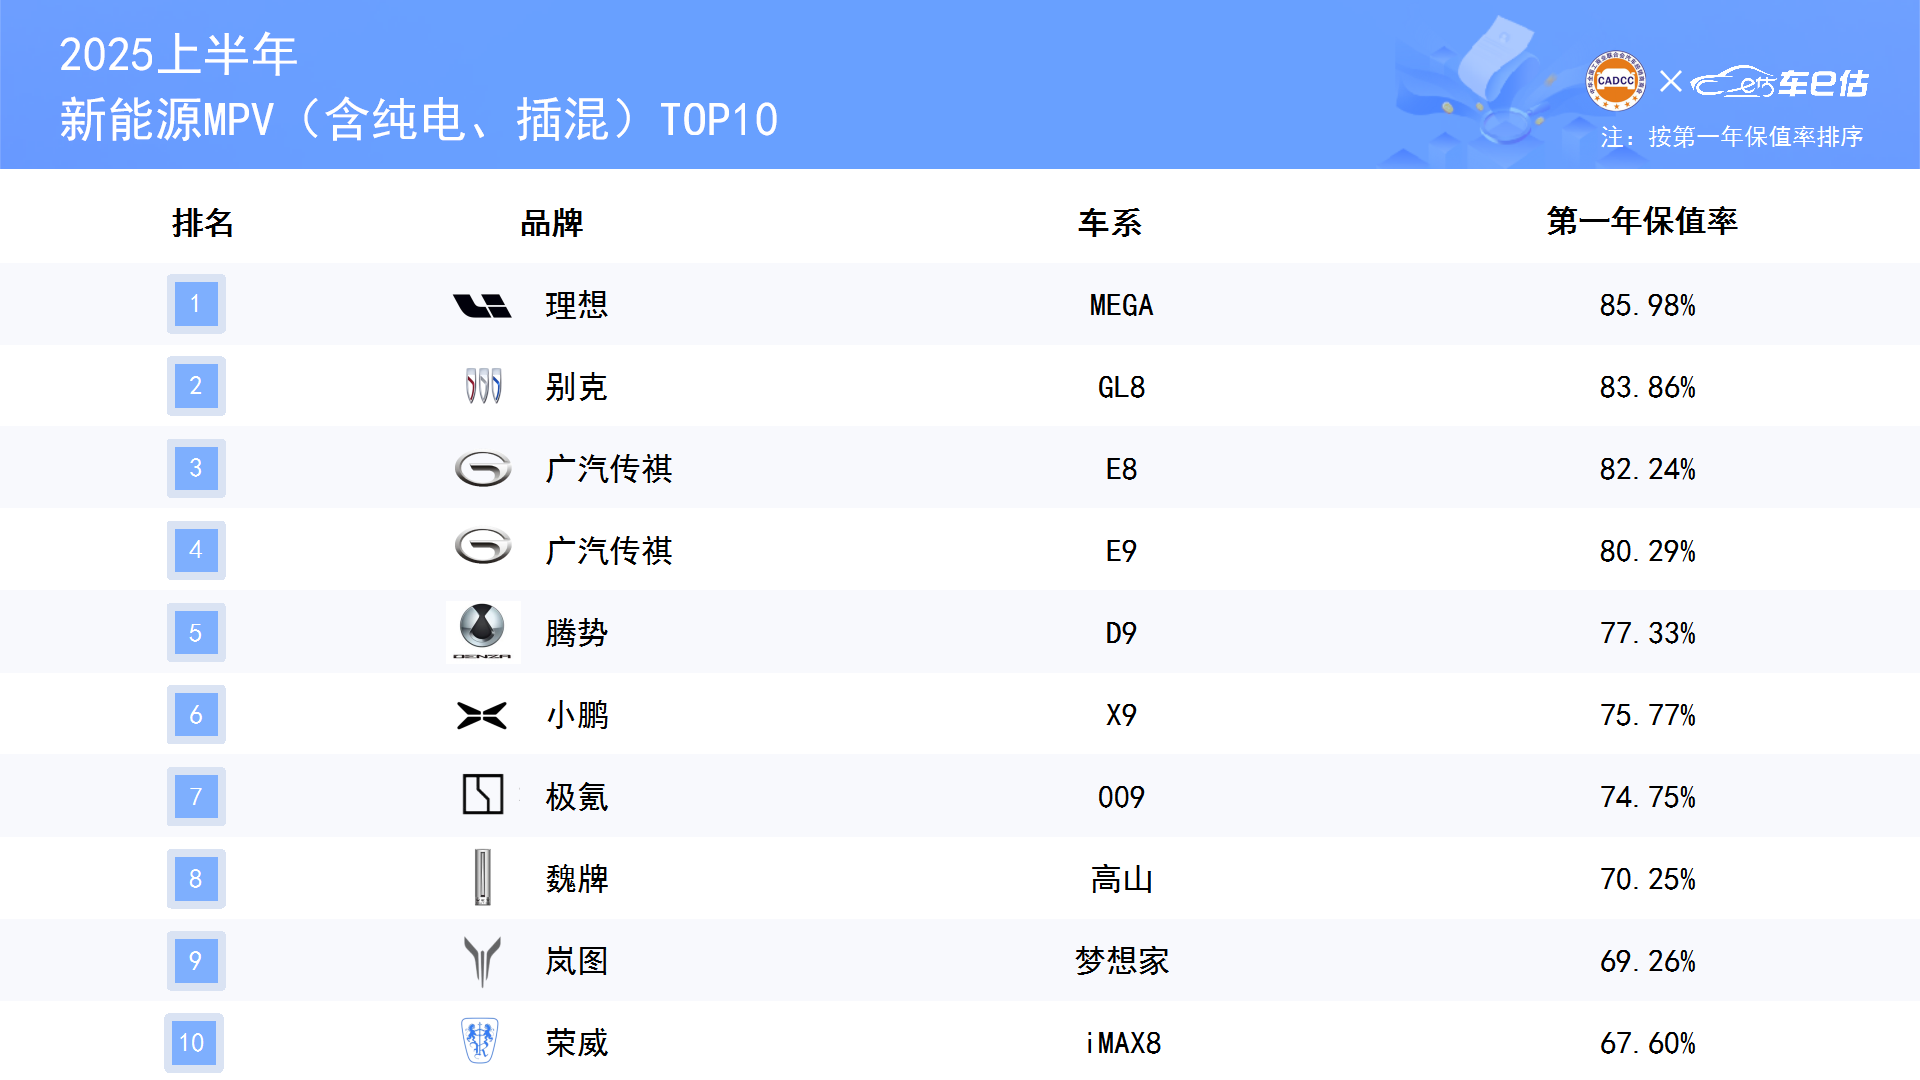Click the value 82.24%
Screen dimensions: 1920x1080
click(x=1647, y=469)
